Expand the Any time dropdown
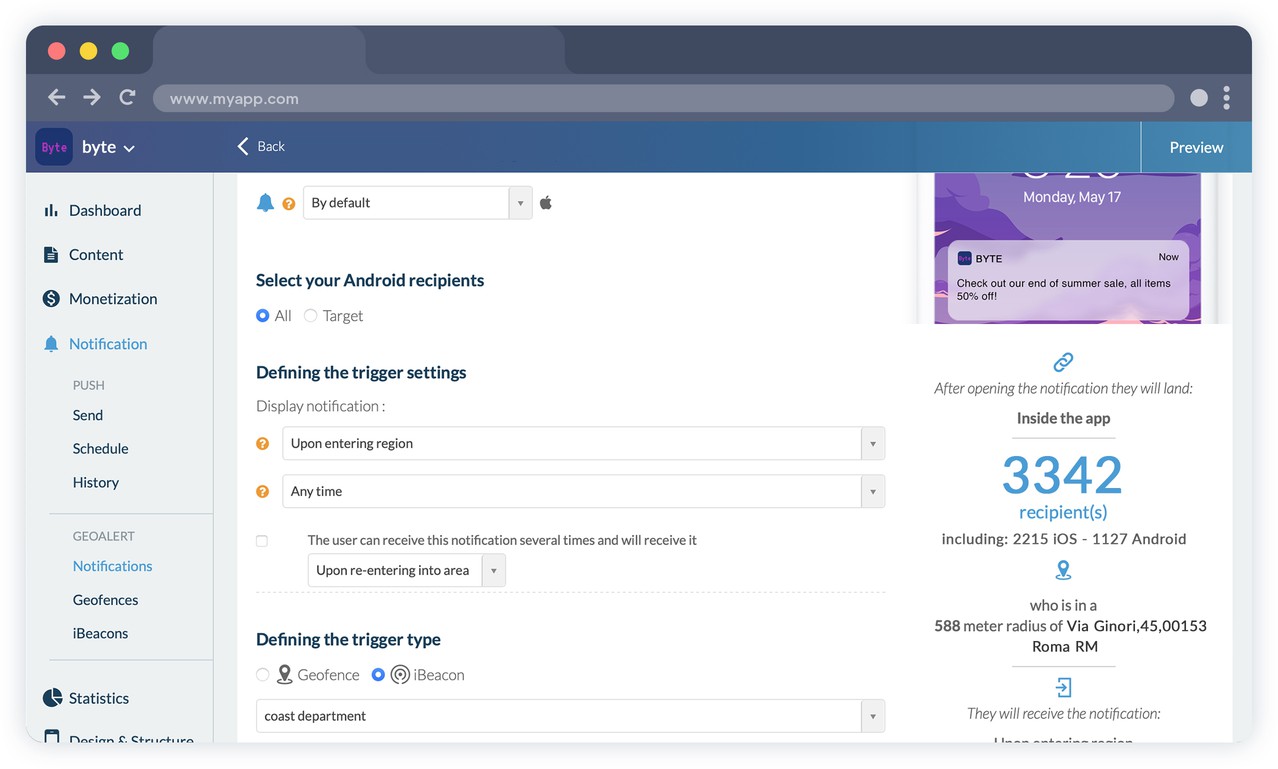Viewport: 1278px width, 769px height. pyautogui.click(x=583, y=491)
